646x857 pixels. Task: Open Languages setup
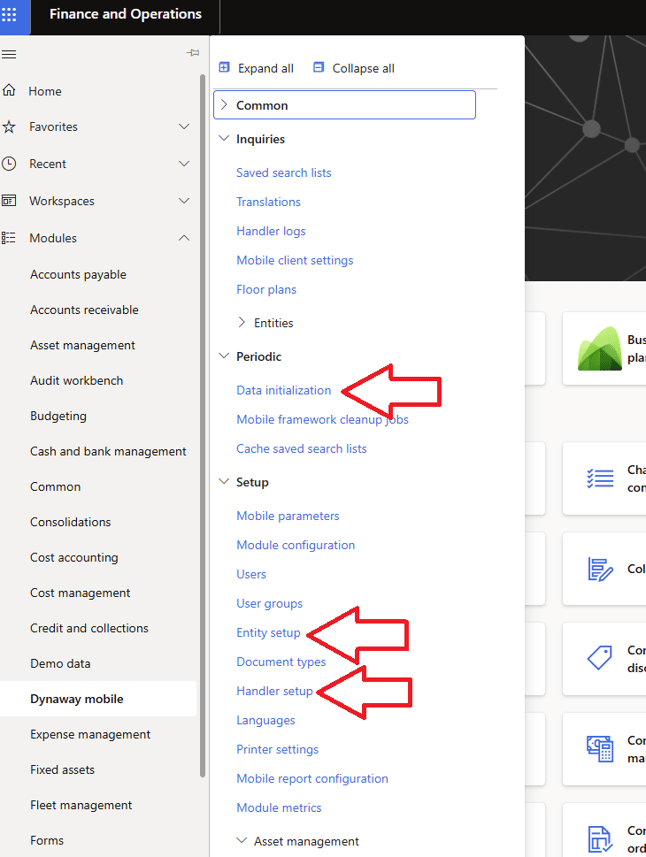click(266, 720)
